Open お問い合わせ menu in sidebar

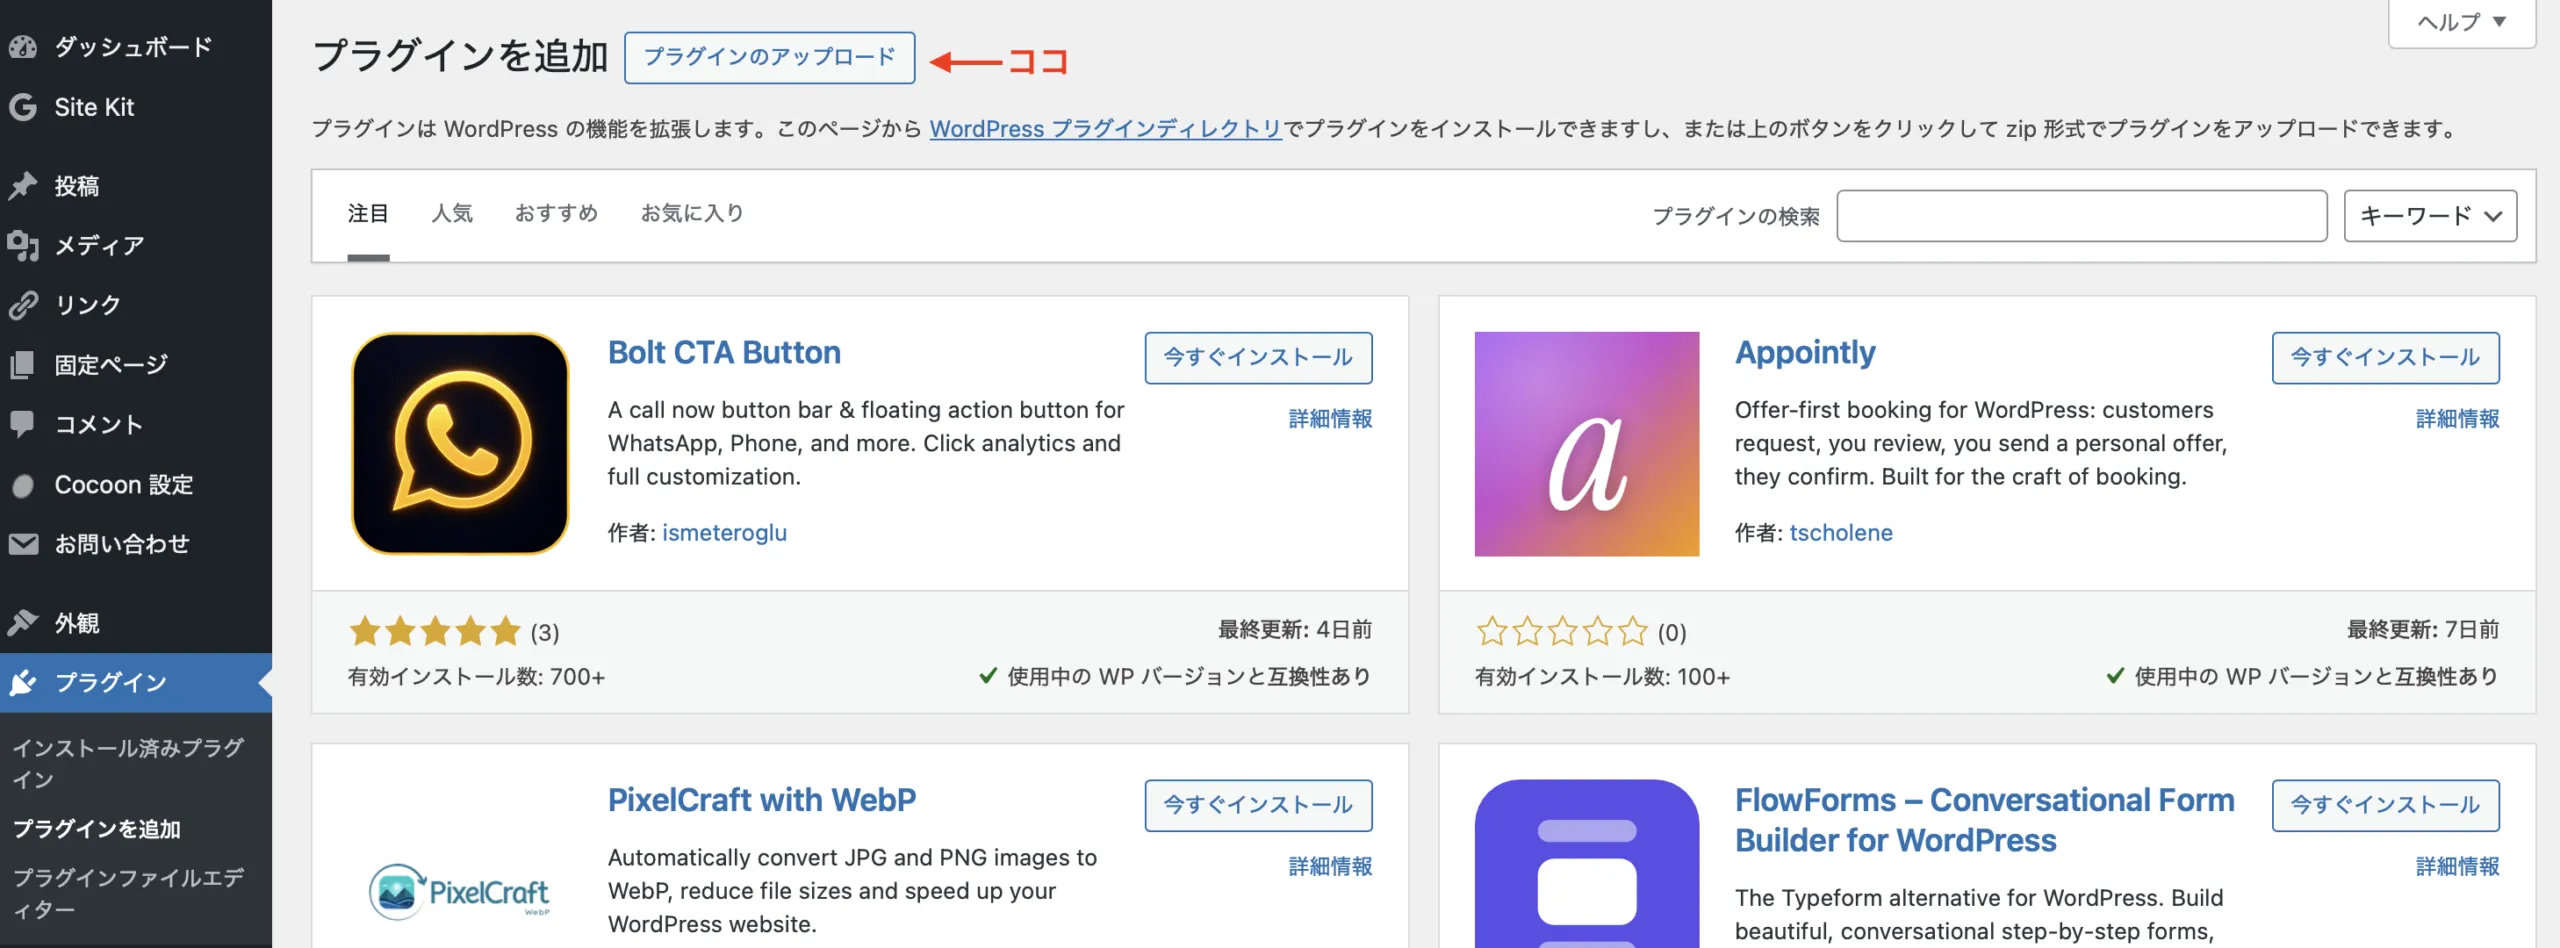click(x=122, y=544)
